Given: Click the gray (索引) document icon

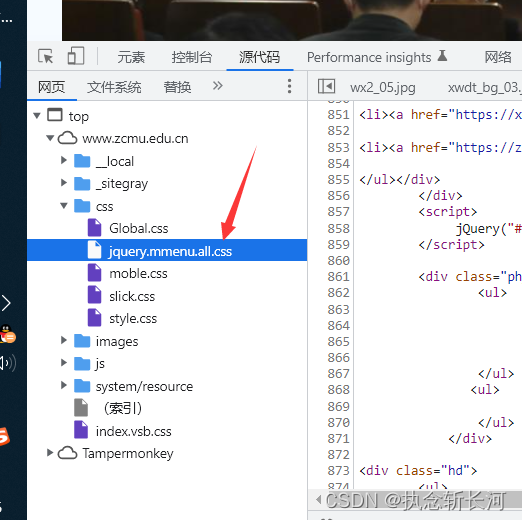Looking at the screenshot, I should click(81, 407).
